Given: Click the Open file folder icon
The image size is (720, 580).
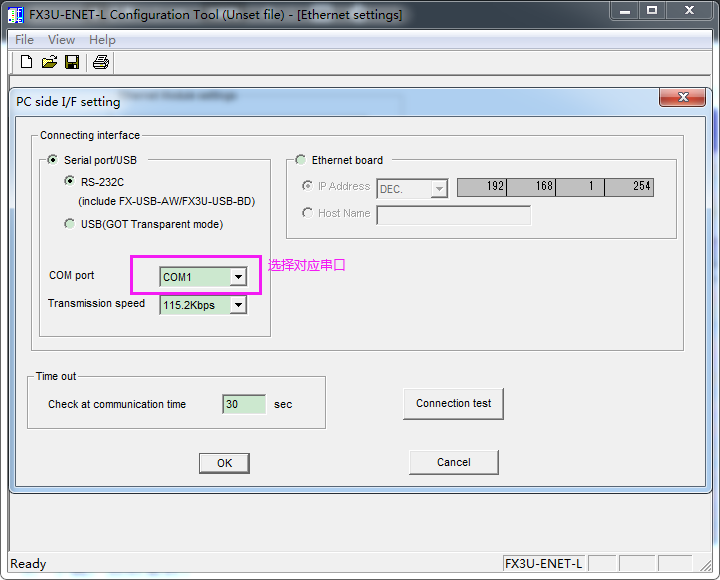Looking at the screenshot, I should tap(49, 62).
